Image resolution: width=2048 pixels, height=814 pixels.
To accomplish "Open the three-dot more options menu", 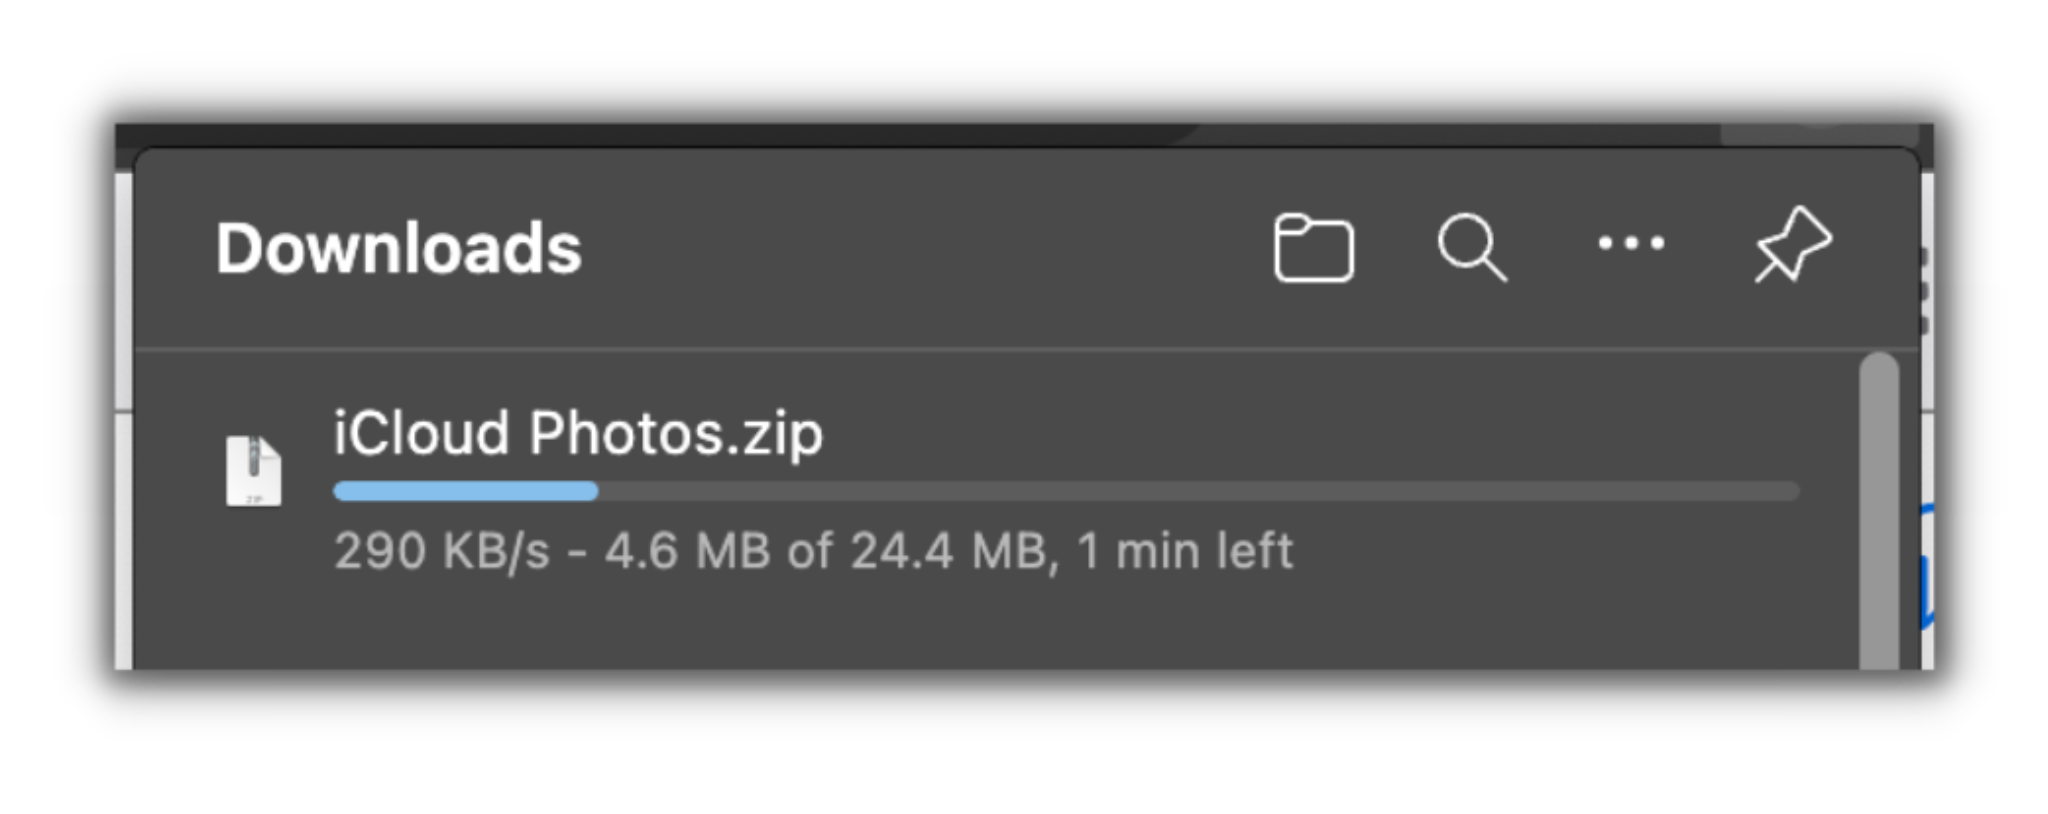I will [x=1631, y=243].
